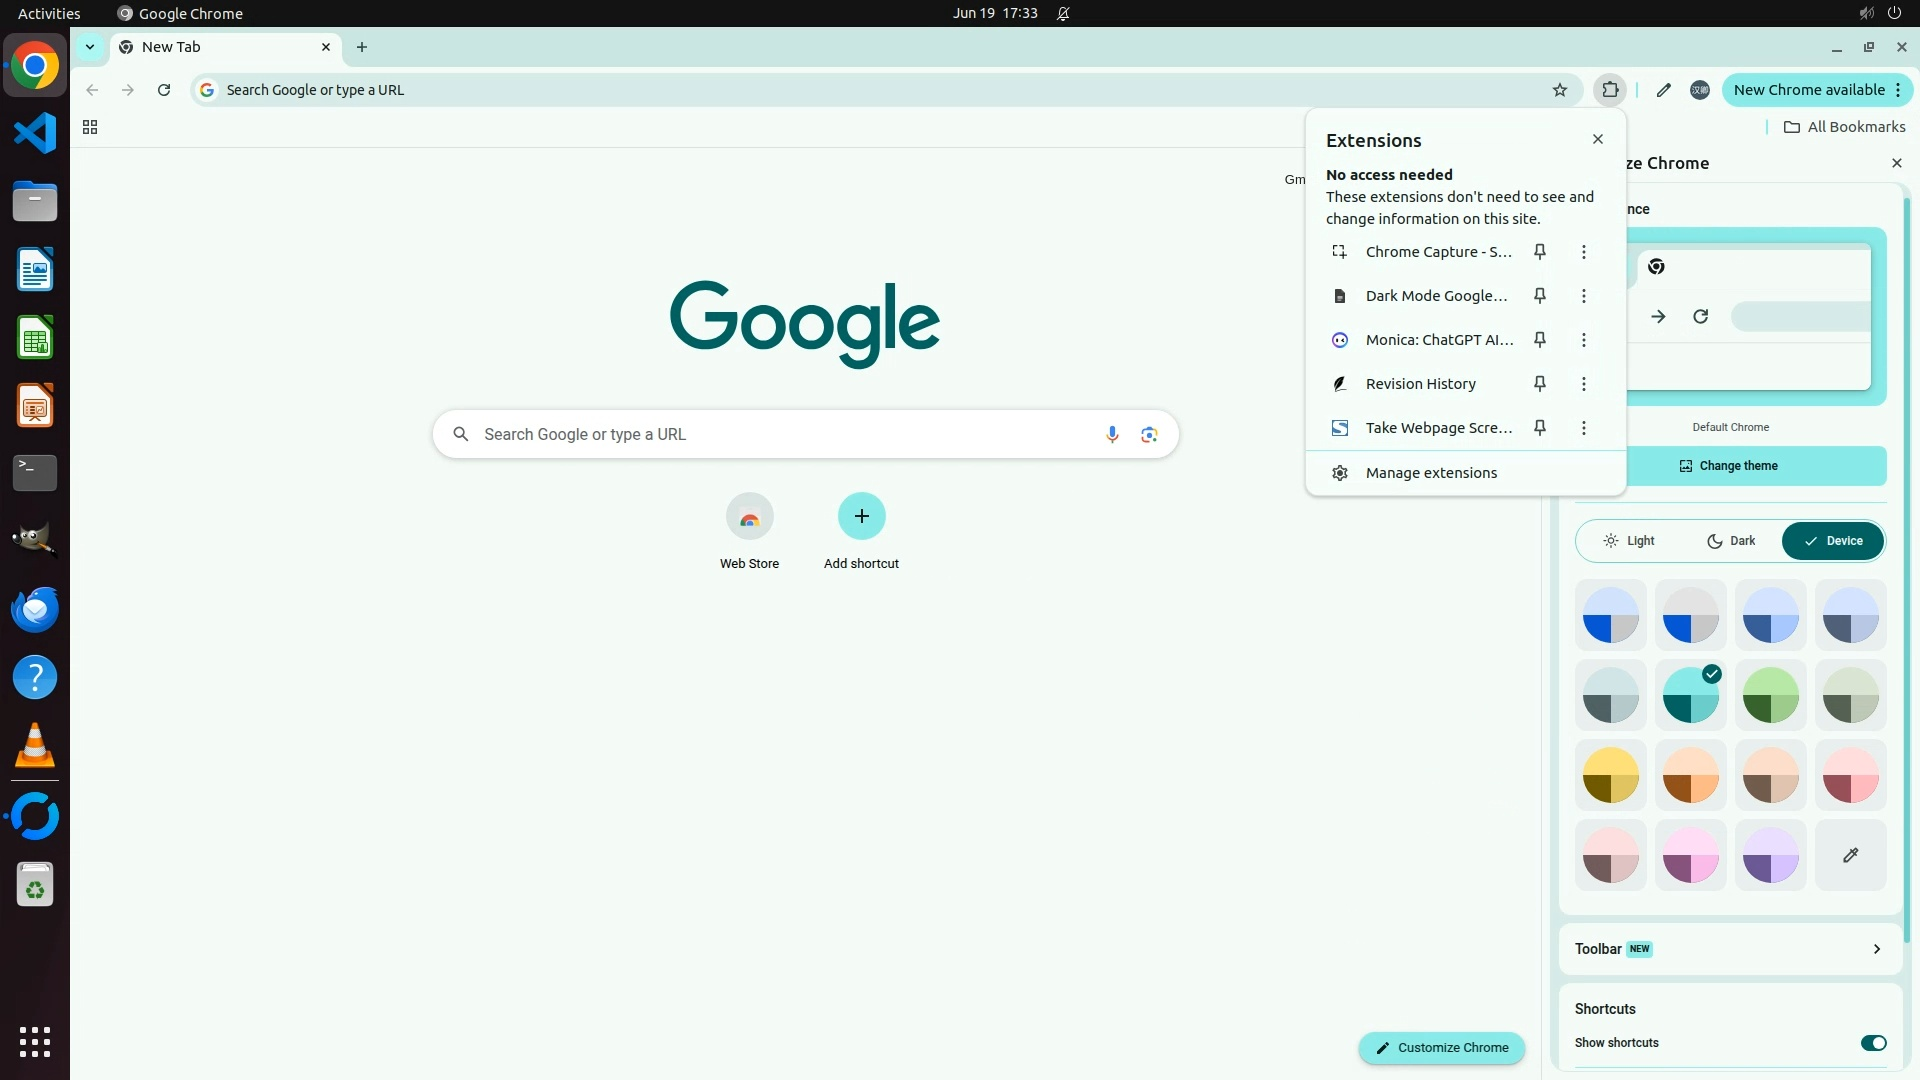Pin the Revision History extension
Screen dimensions: 1920x1080
[1540, 384]
